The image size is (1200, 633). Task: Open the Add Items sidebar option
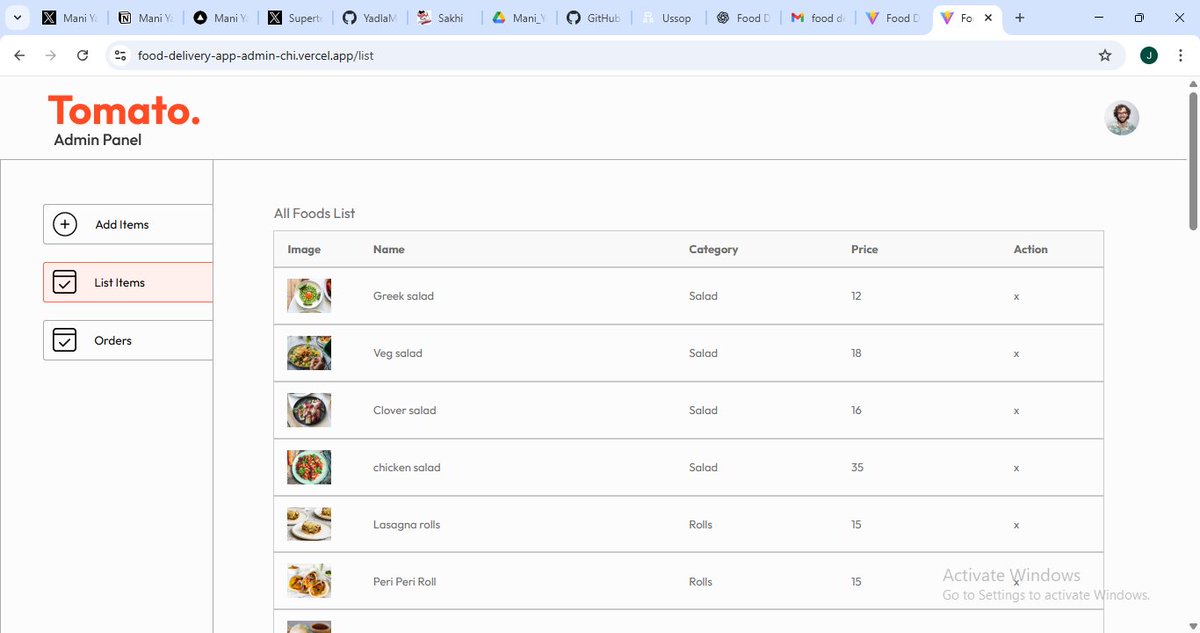[128, 224]
